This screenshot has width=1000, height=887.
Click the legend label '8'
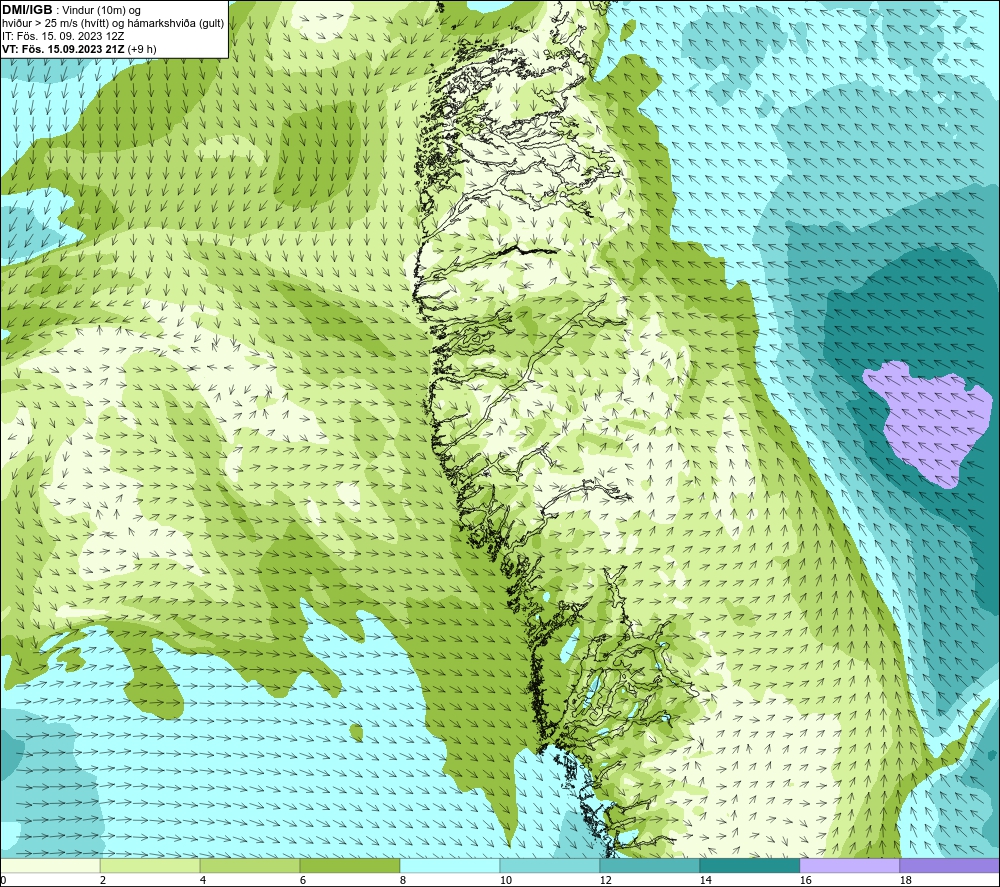[403, 880]
